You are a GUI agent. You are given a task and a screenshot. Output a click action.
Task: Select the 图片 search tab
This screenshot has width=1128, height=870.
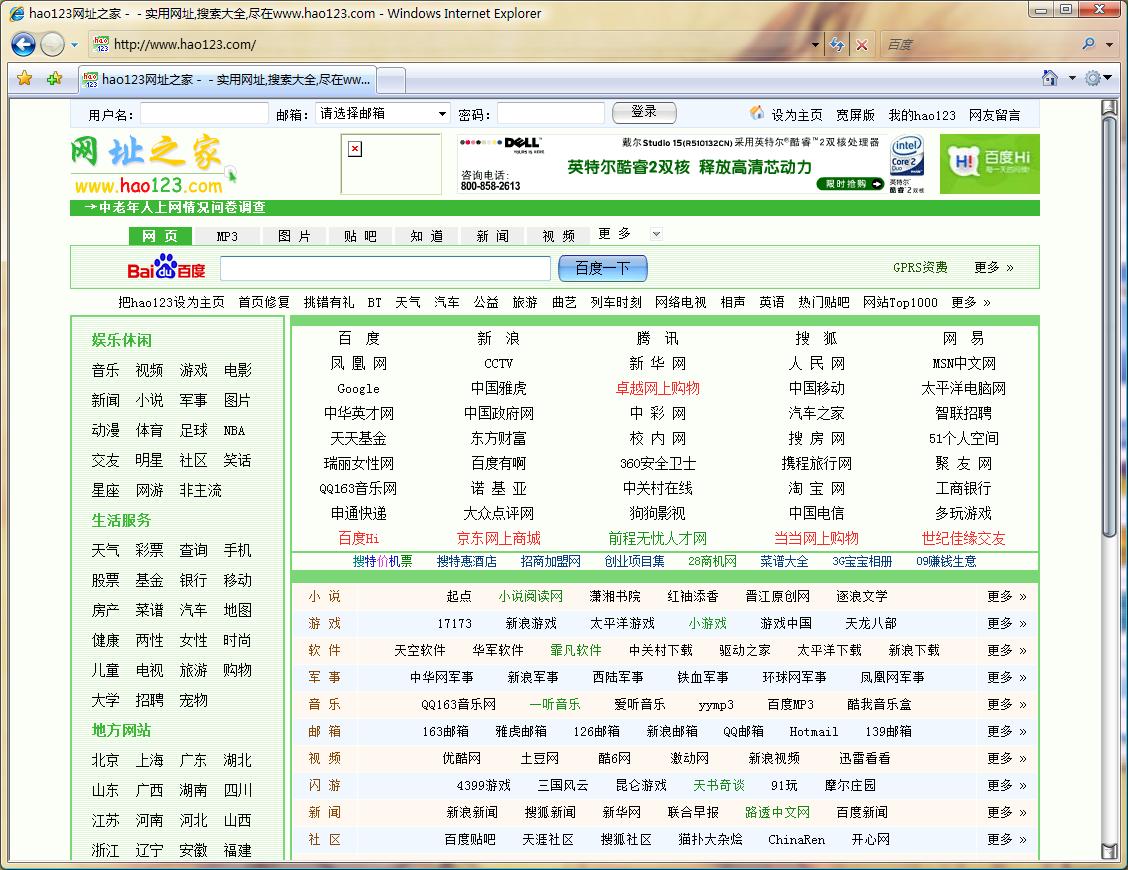click(x=294, y=236)
